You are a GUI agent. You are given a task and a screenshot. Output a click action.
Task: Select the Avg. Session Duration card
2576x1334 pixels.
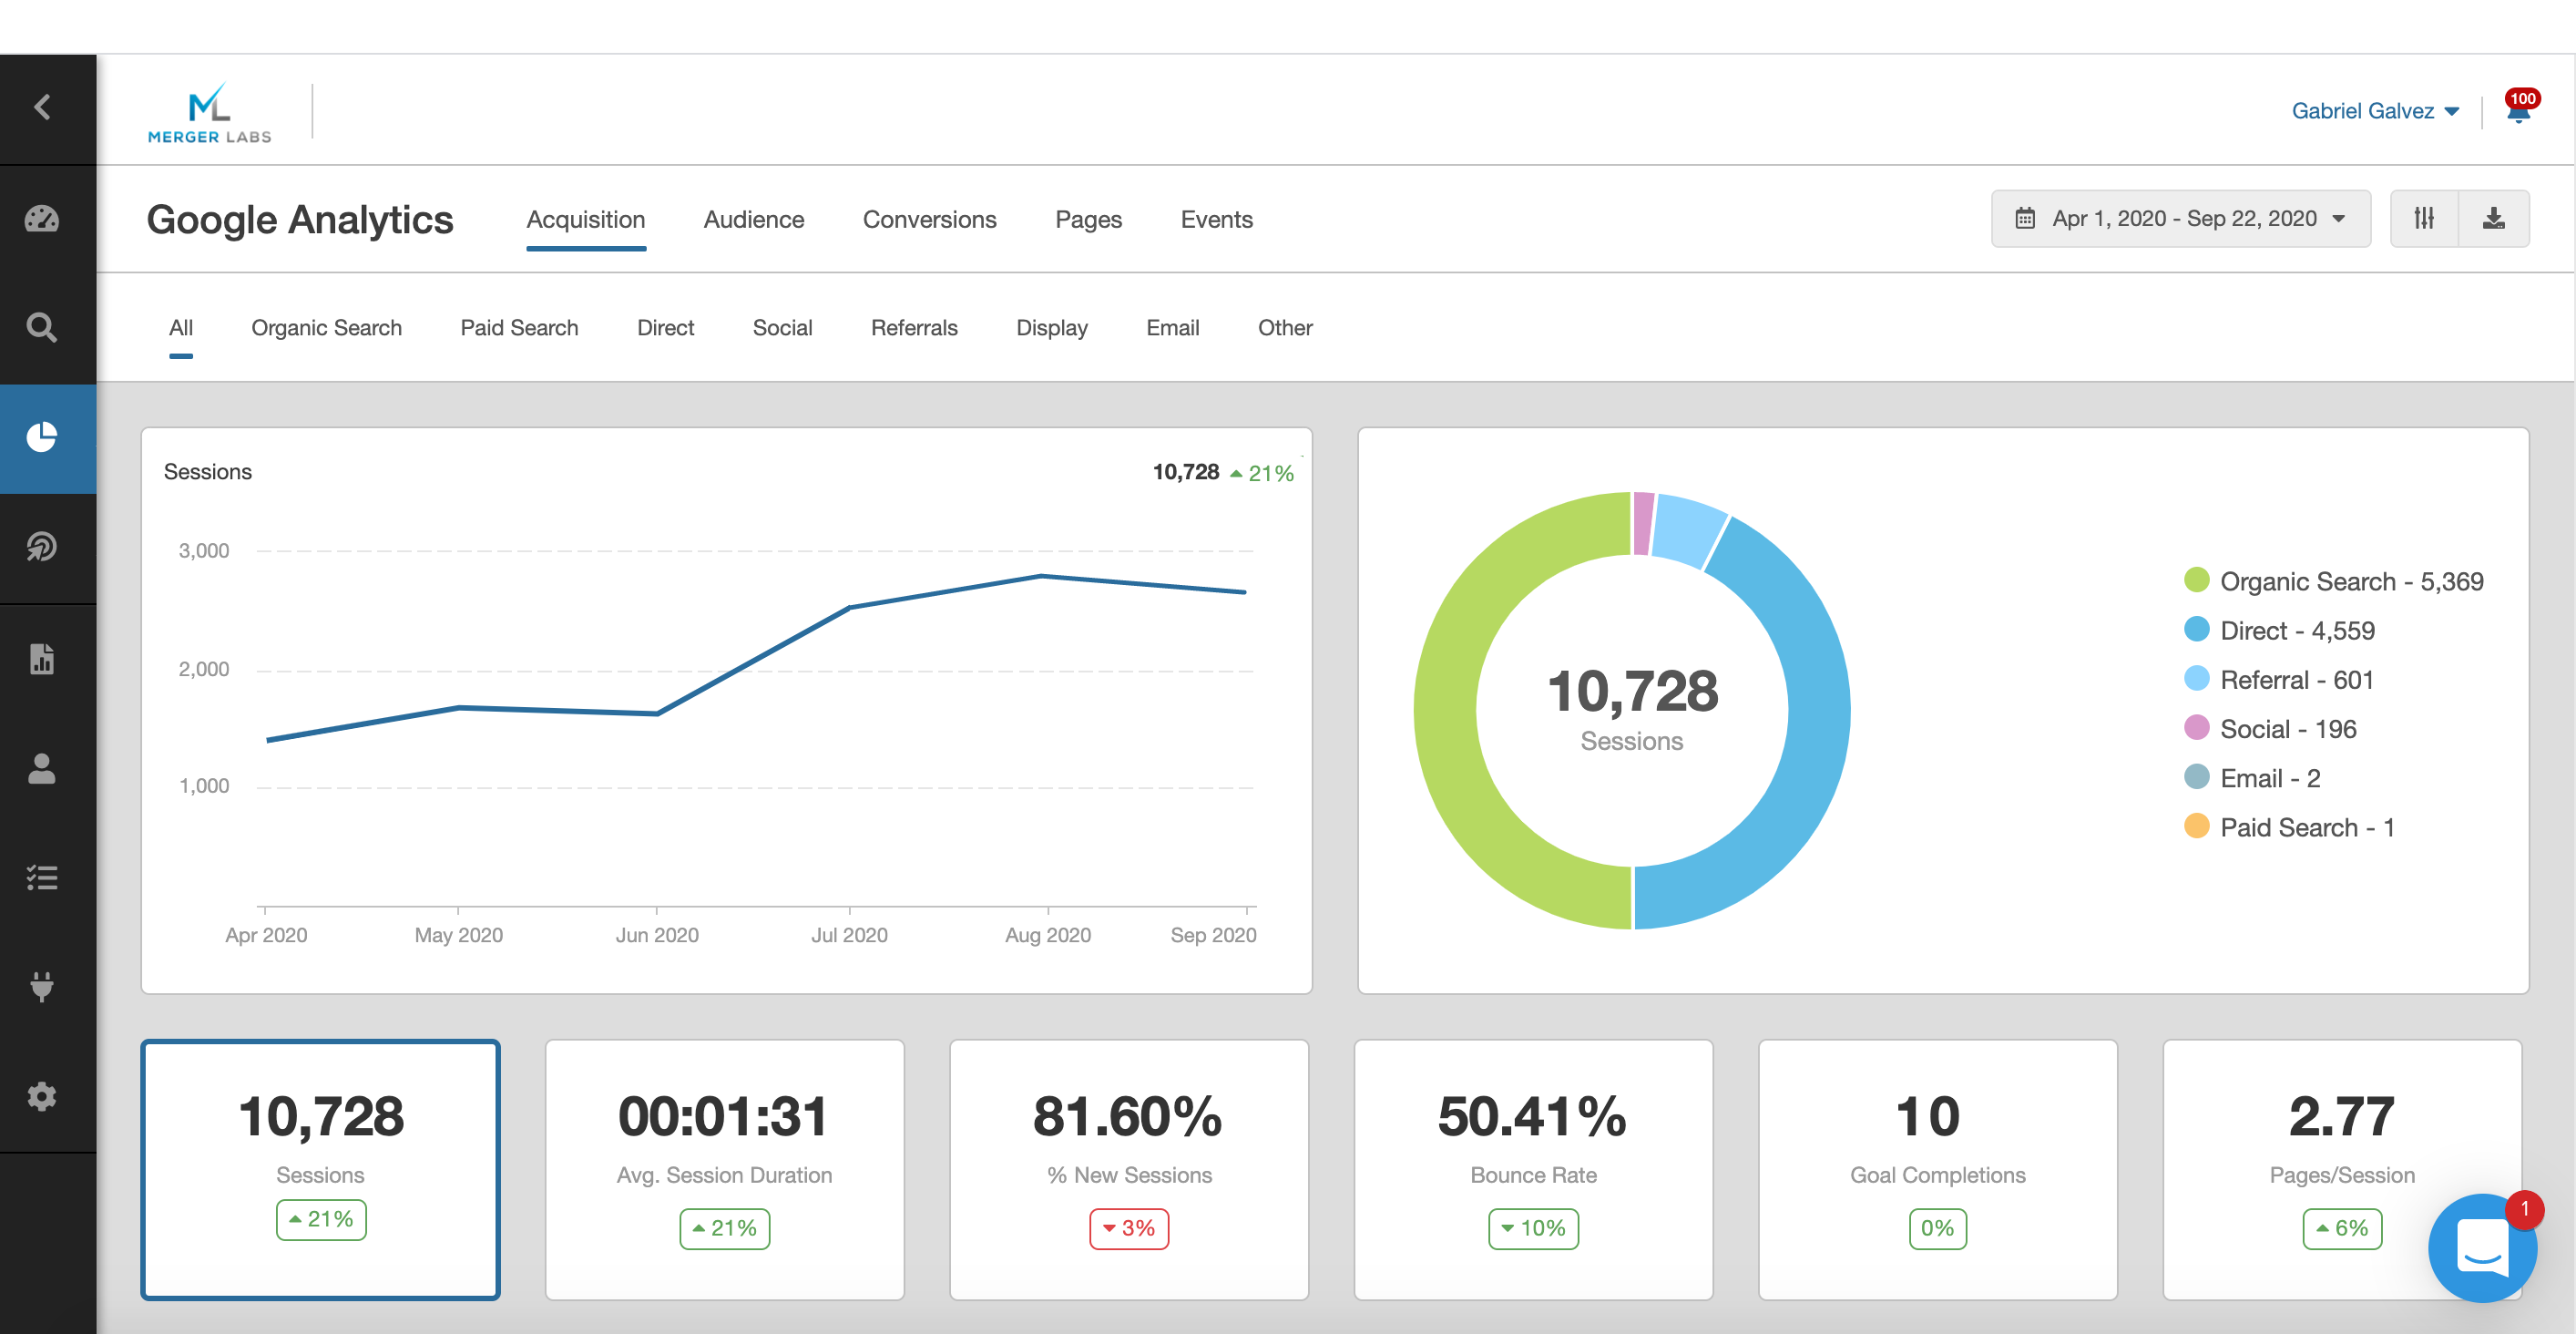click(x=725, y=1169)
